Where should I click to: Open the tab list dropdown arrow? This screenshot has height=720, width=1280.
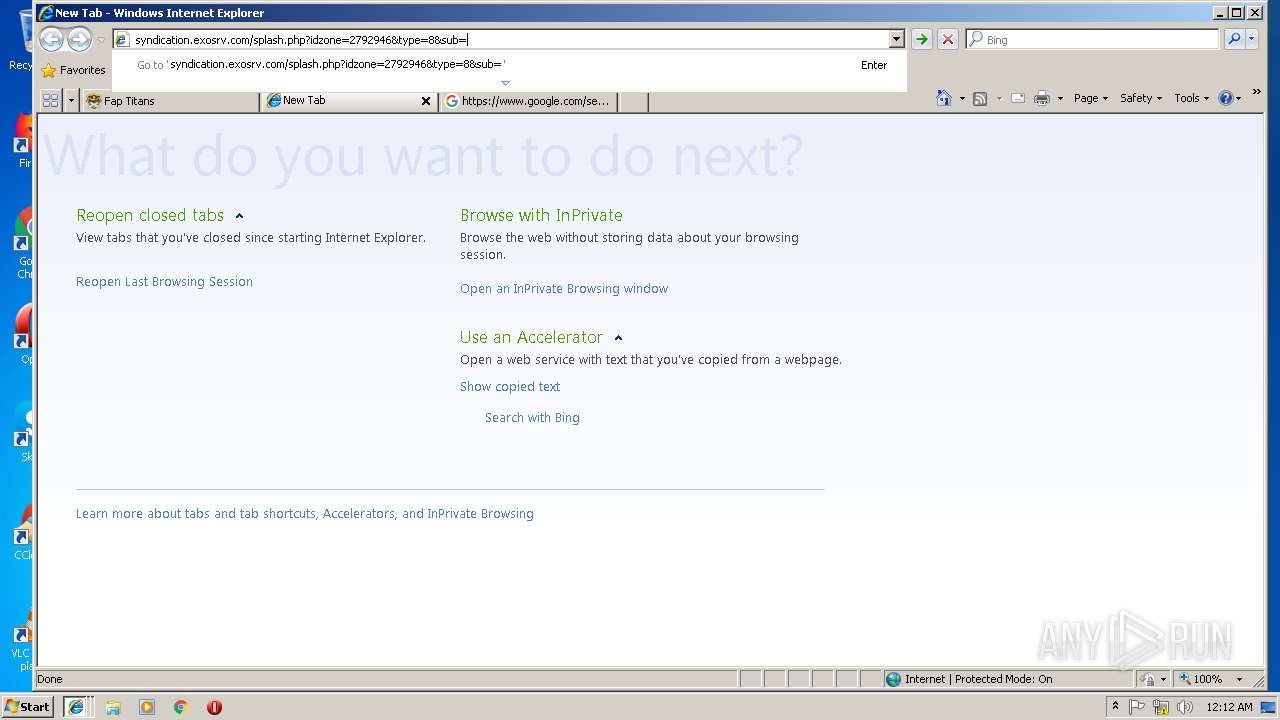[x=71, y=100]
